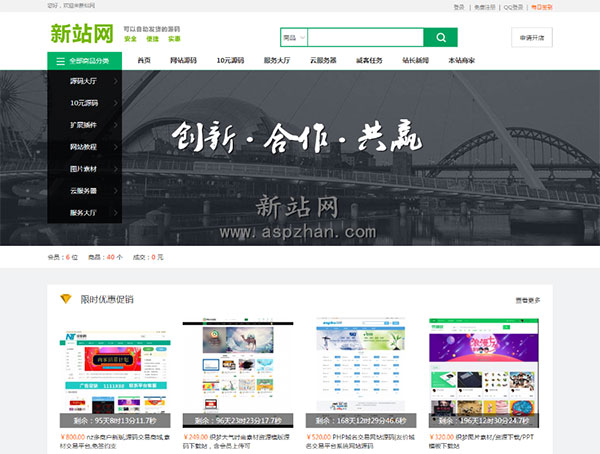This screenshot has height=454, width=600.
Task: Expand the 图片素材 sidebar category
Action: [x=85, y=169]
